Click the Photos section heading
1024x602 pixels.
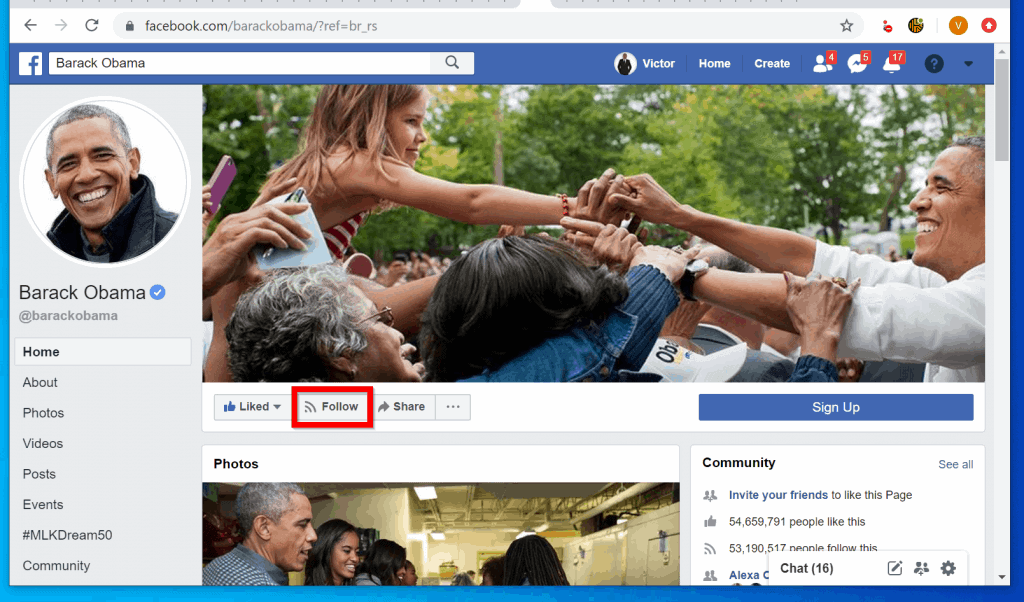tap(236, 464)
